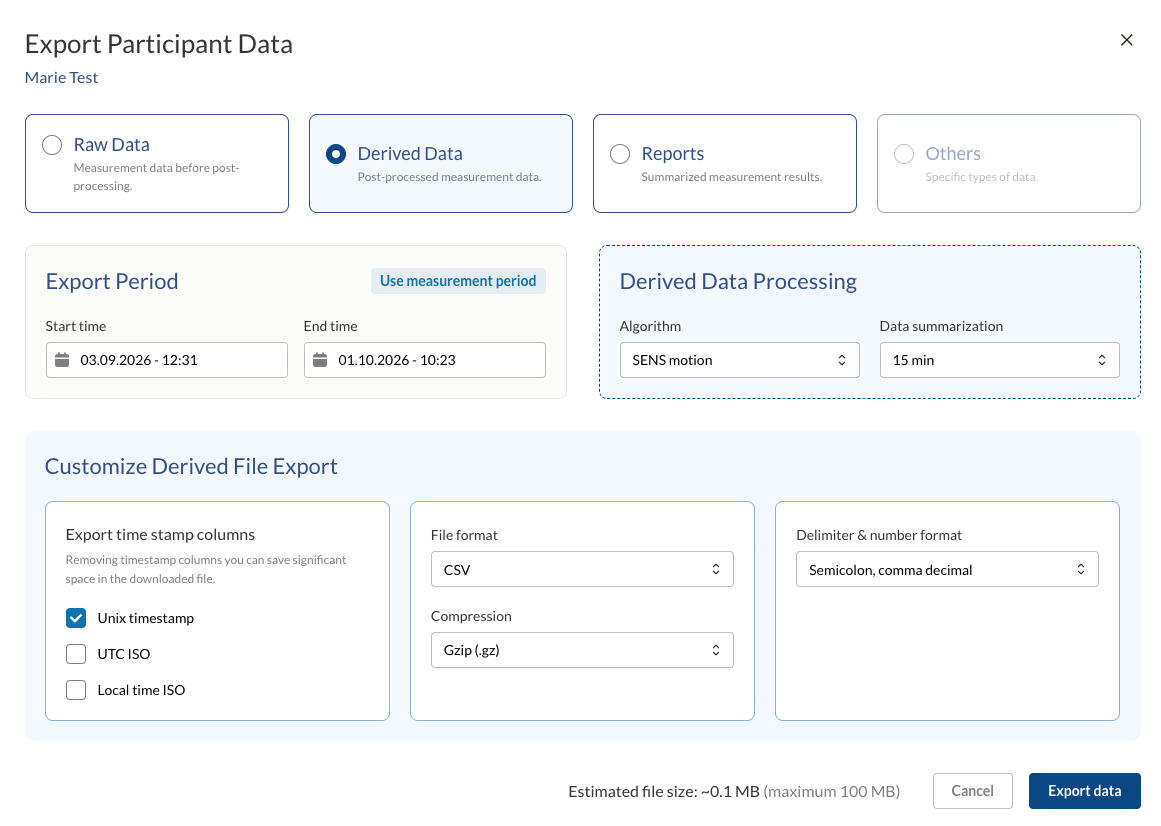Screen dimensions: 1161x826
Task: Select the Derived Data radio button
Action: [x=336, y=154]
